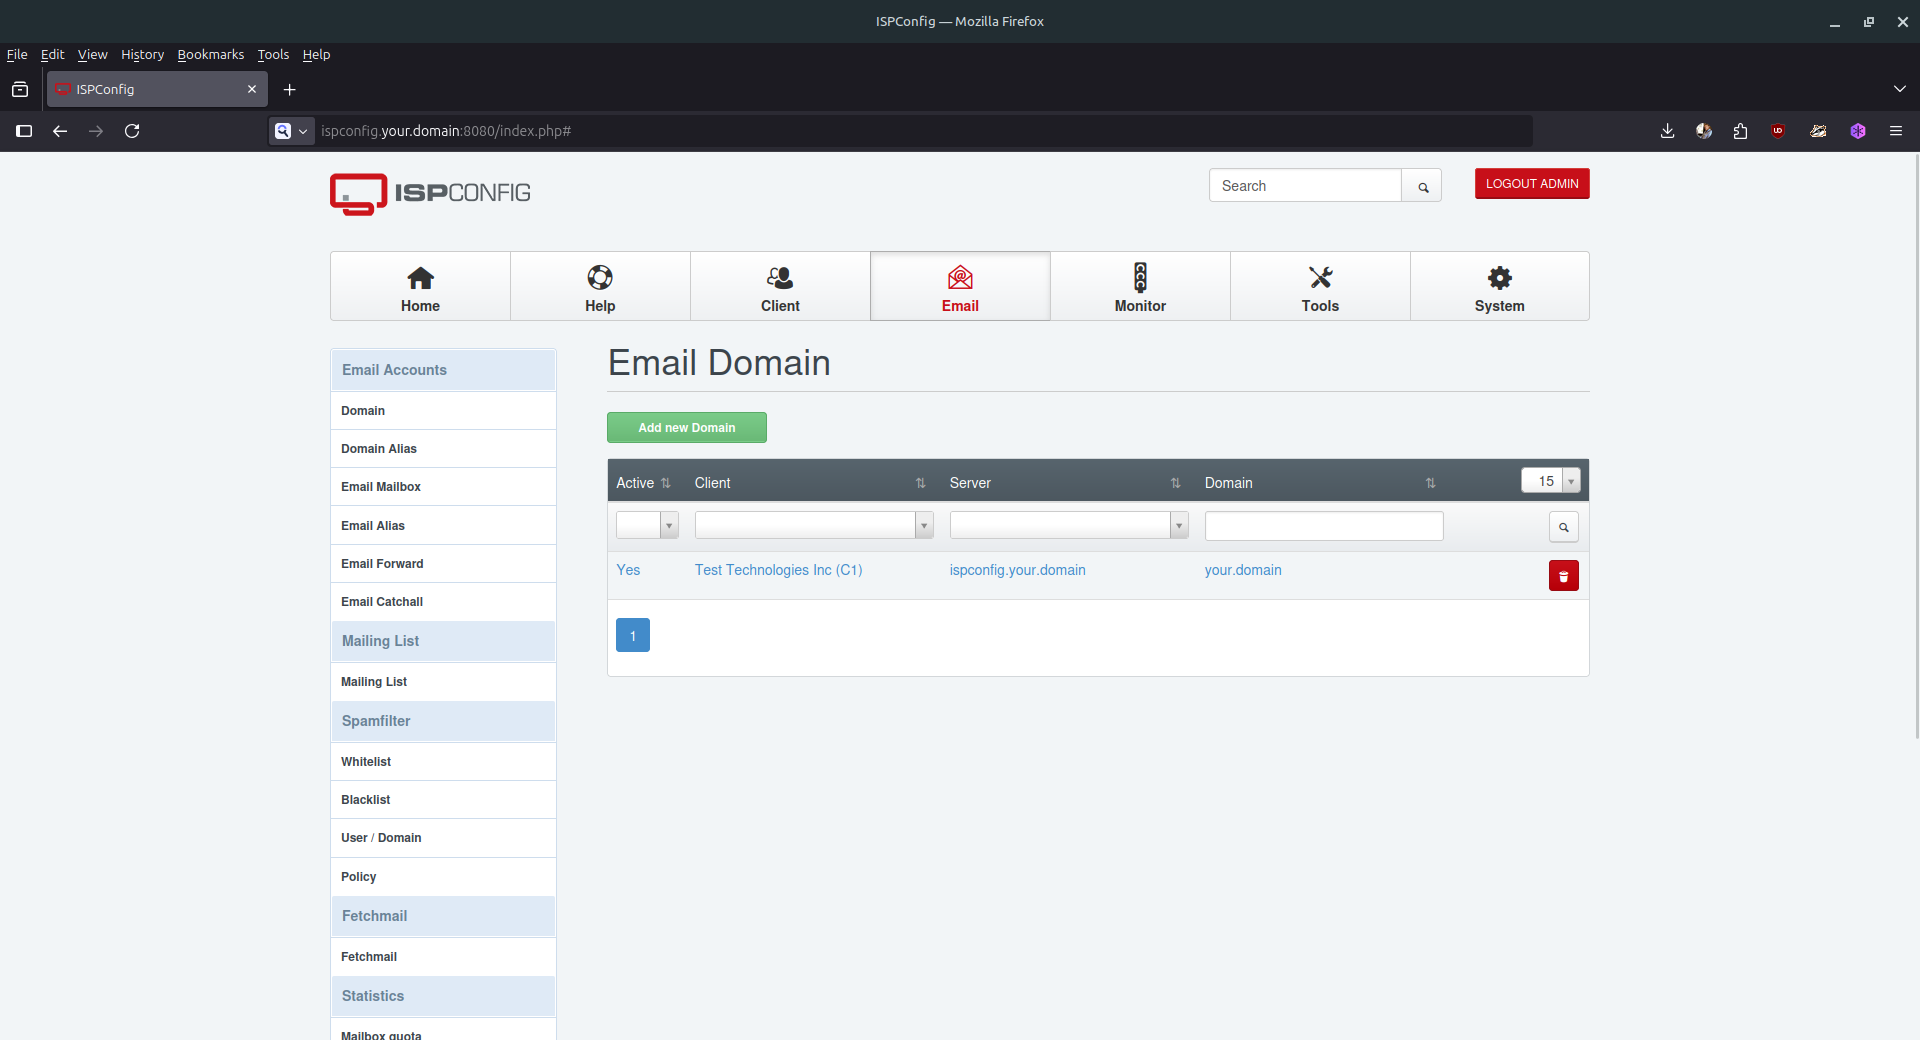Open the File menu
The width and height of the screenshot is (1920, 1040).
(x=17, y=54)
